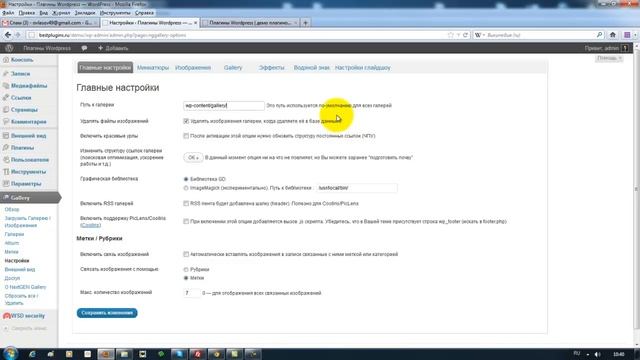640x360 pixels.
Task: Open Обзор under Gallery submenu
Action: click(x=12, y=209)
